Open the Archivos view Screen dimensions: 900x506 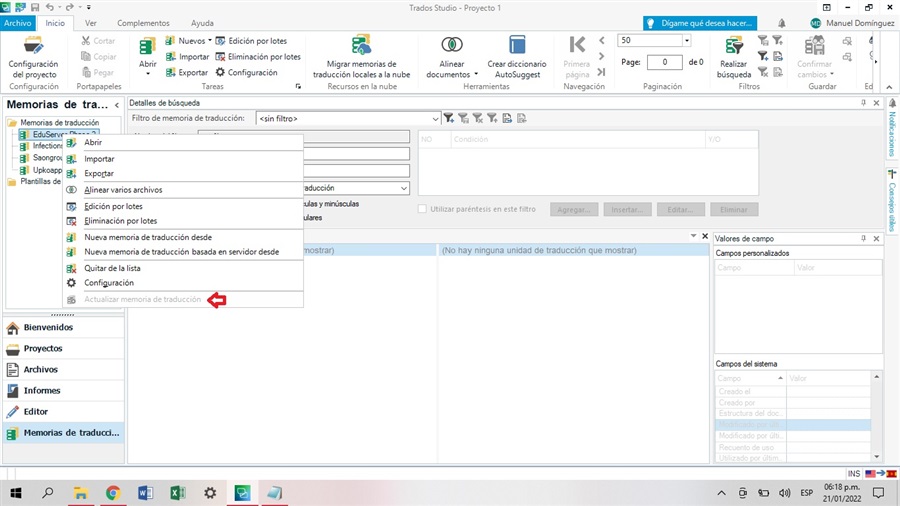64,369
